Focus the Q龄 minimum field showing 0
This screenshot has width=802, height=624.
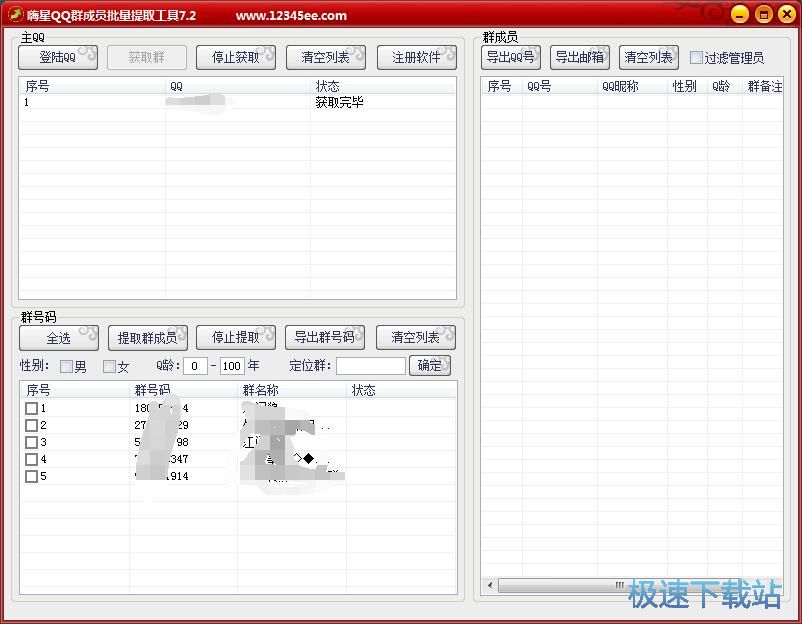(x=195, y=366)
